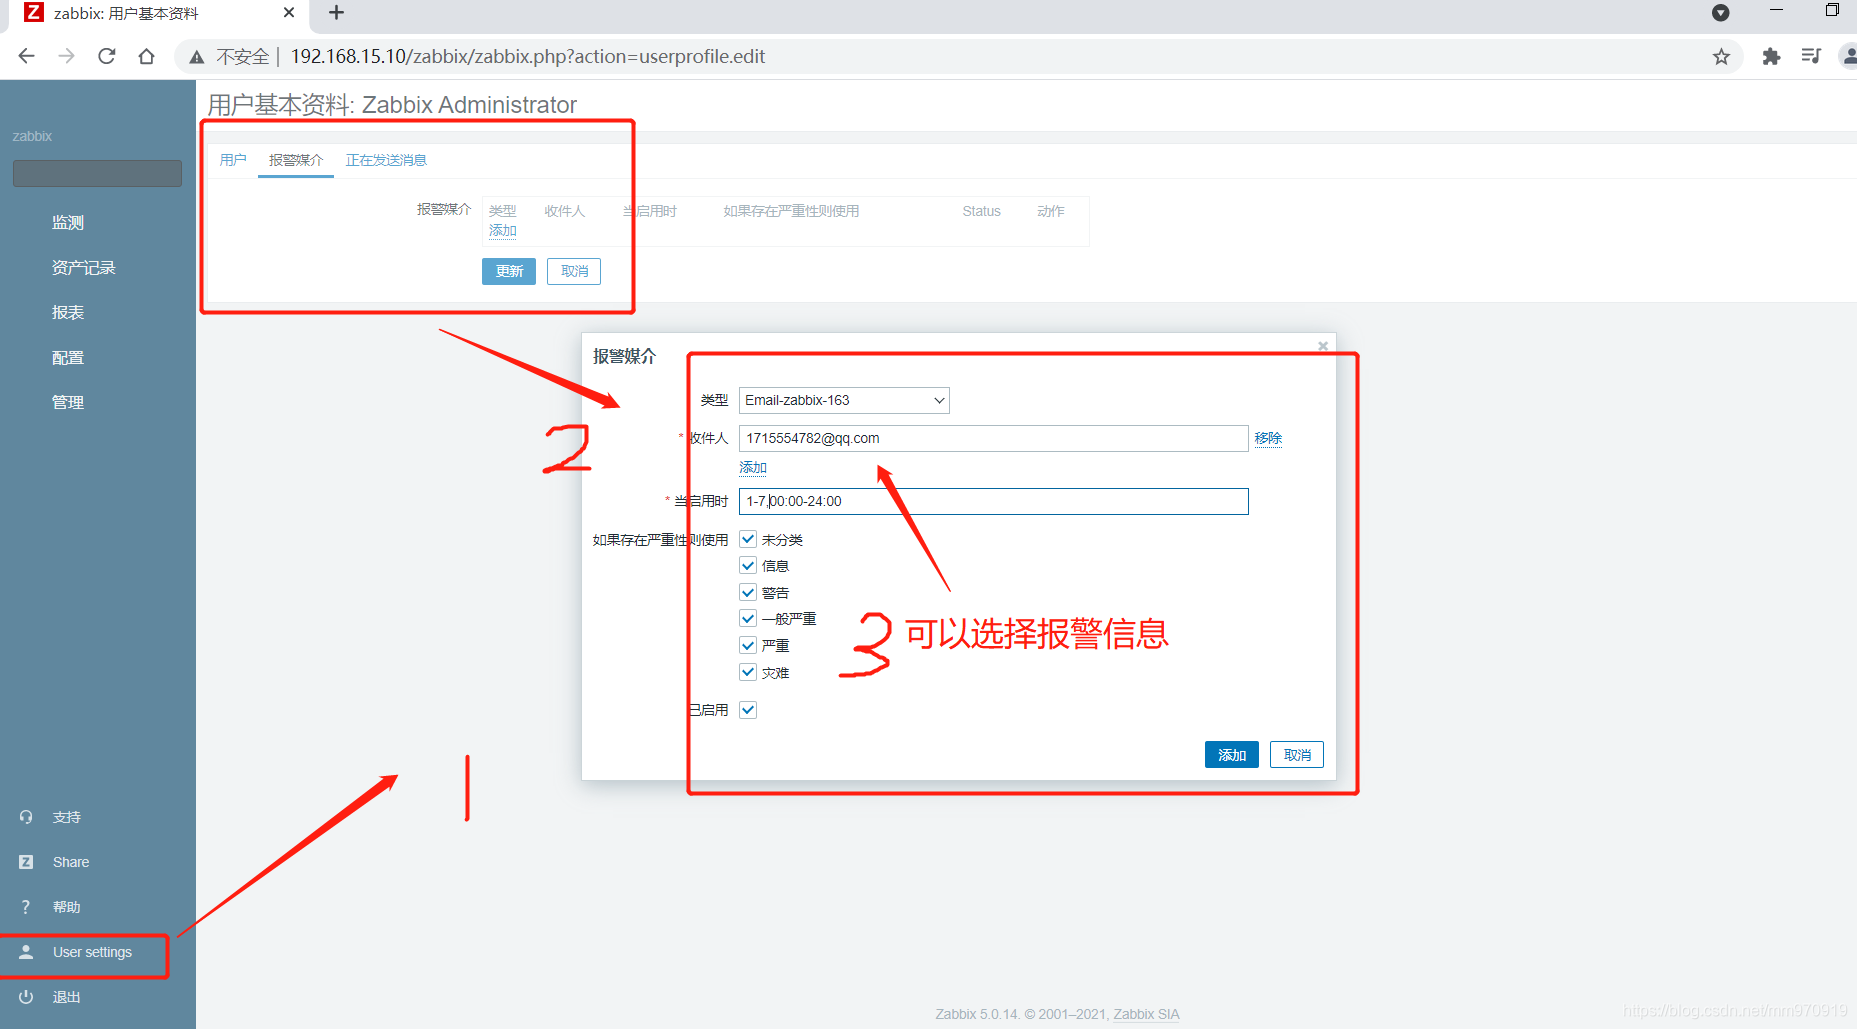The image size is (1857, 1029).
Task: Toggle the 灾难 severity checkbox
Action: pos(748,672)
